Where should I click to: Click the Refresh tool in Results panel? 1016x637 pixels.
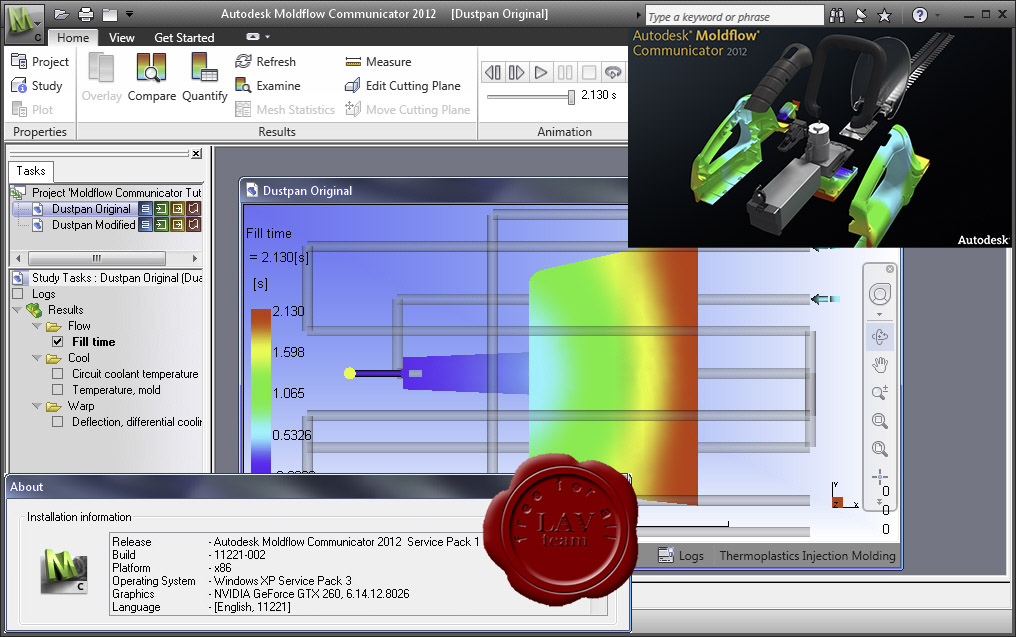pyautogui.click(x=265, y=62)
